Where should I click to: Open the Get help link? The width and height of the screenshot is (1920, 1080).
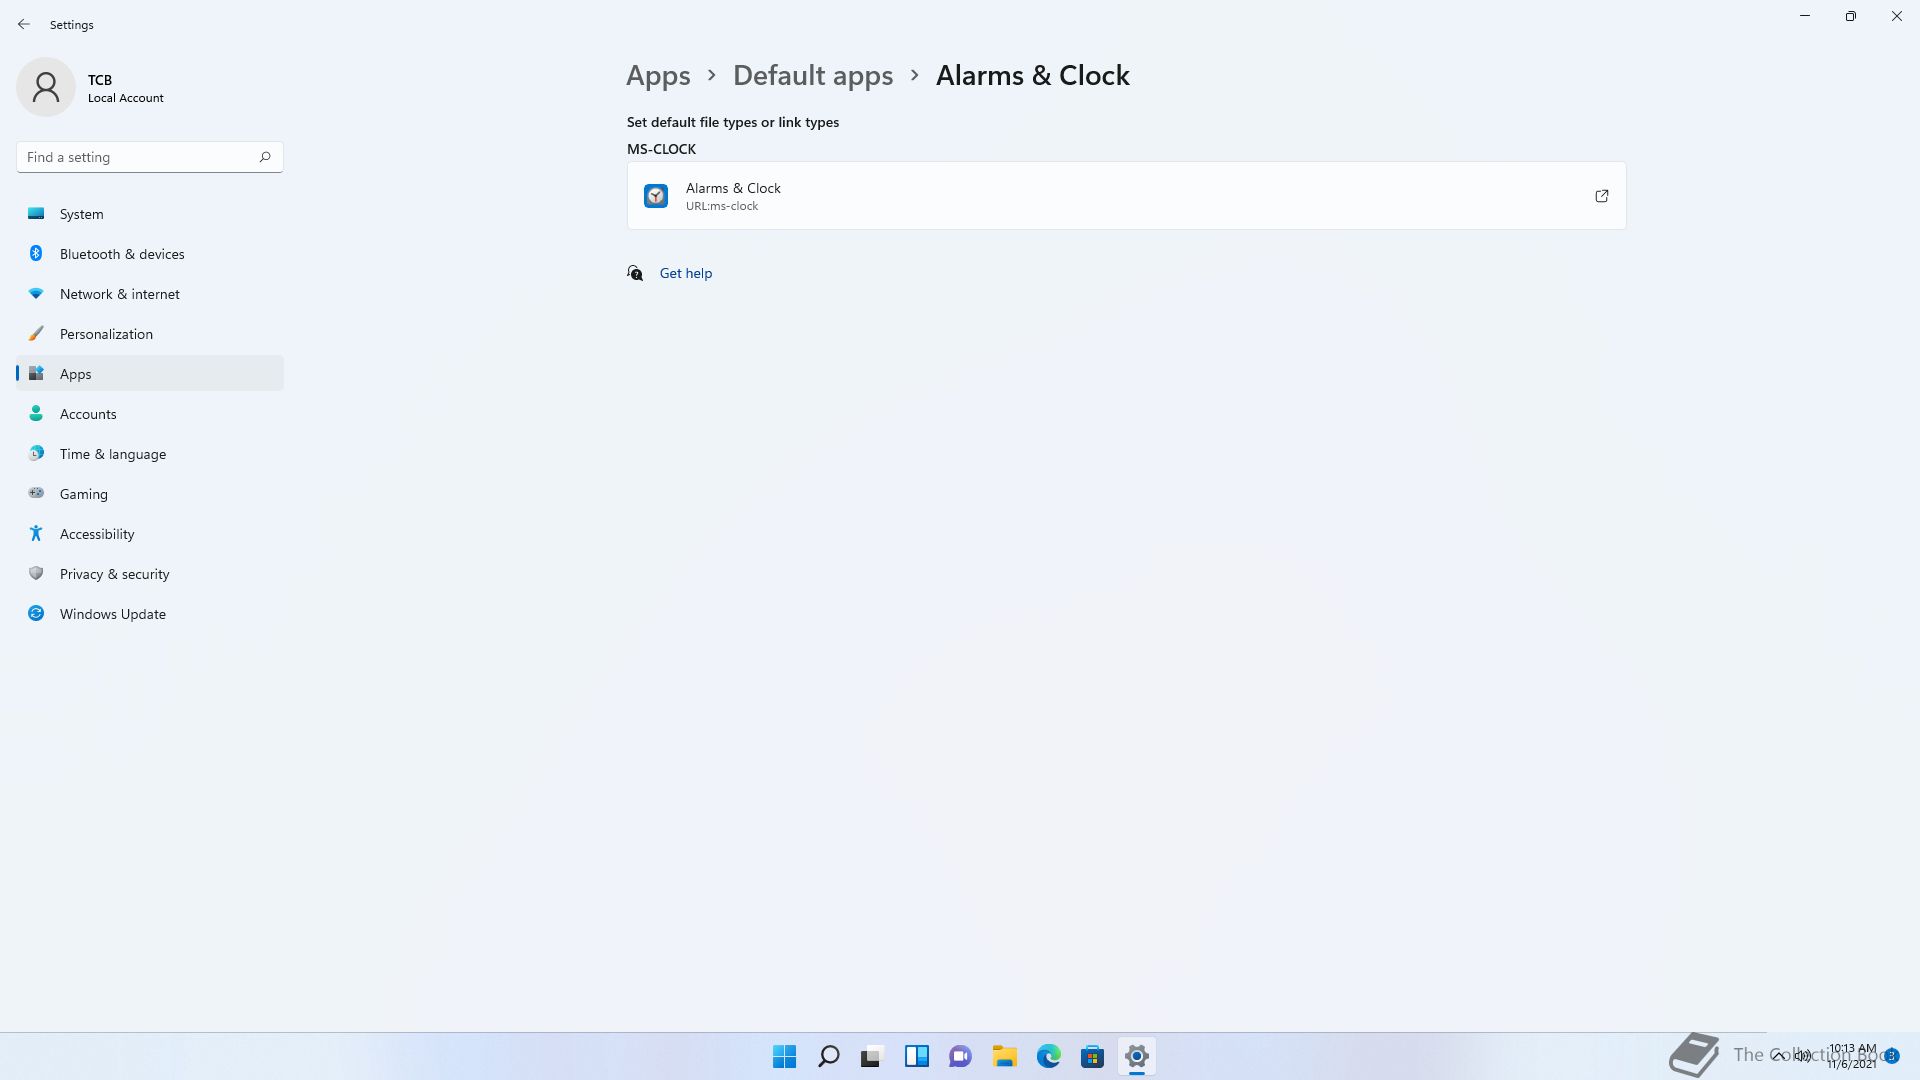(686, 273)
